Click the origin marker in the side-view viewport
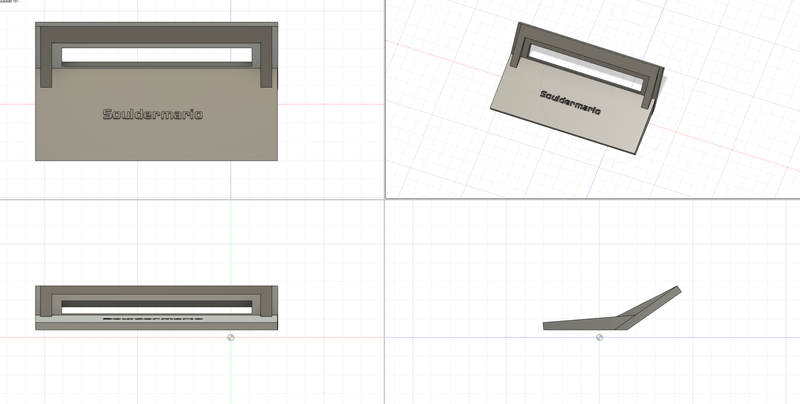This screenshot has height=404, width=800. pyautogui.click(x=600, y=337)
